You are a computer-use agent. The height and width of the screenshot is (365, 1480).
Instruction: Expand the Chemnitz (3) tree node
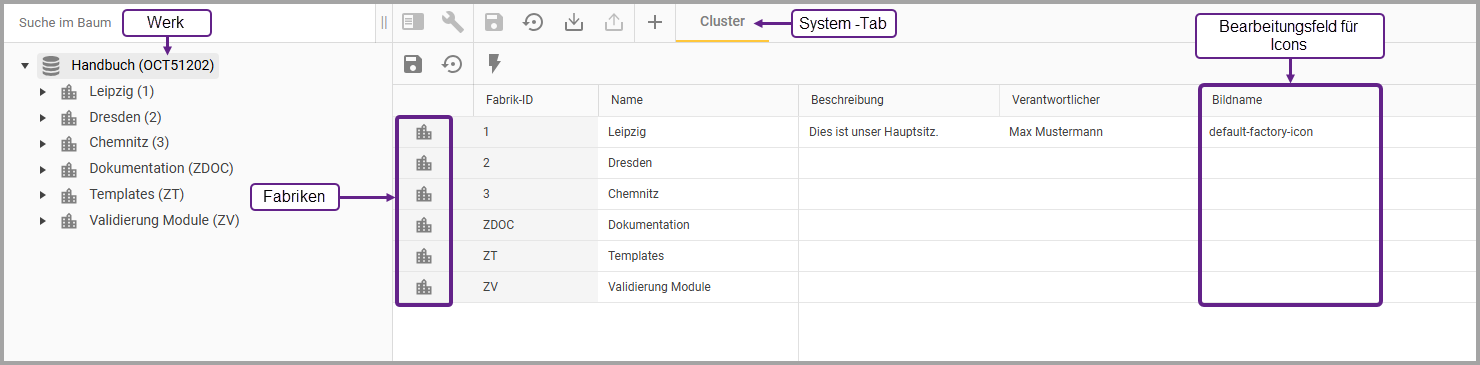coord(43,143)
